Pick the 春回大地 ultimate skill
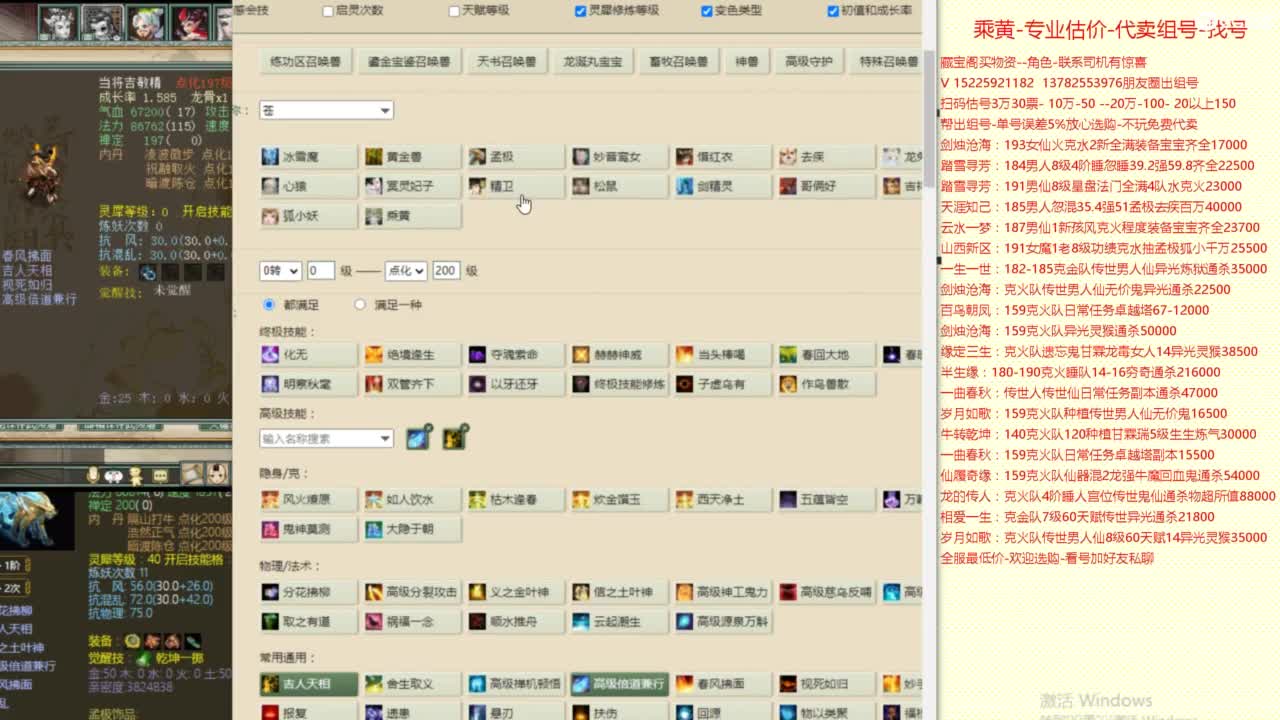Viewport: 1280px width, 720px height. click(825, 355)
